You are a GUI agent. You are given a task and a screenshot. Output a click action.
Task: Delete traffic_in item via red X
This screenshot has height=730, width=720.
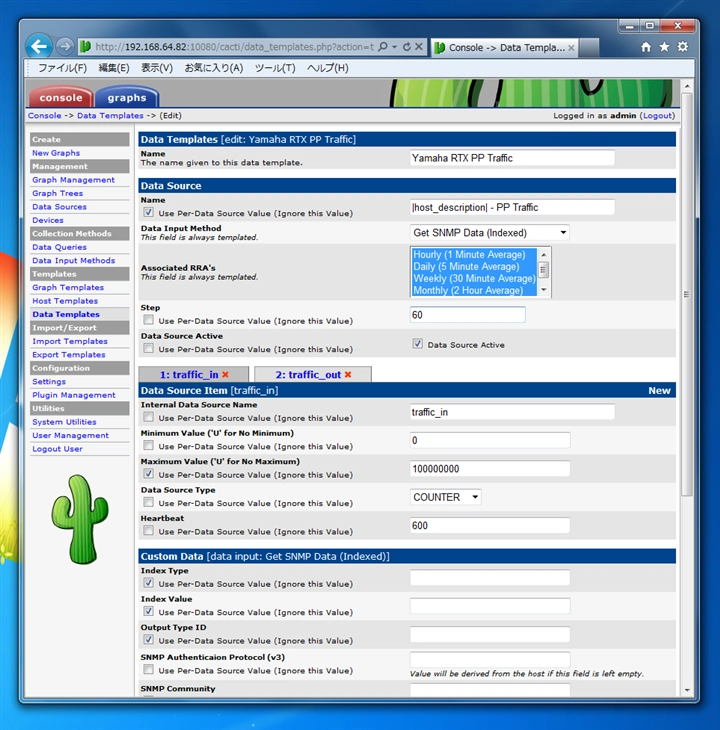click(225, 374)
